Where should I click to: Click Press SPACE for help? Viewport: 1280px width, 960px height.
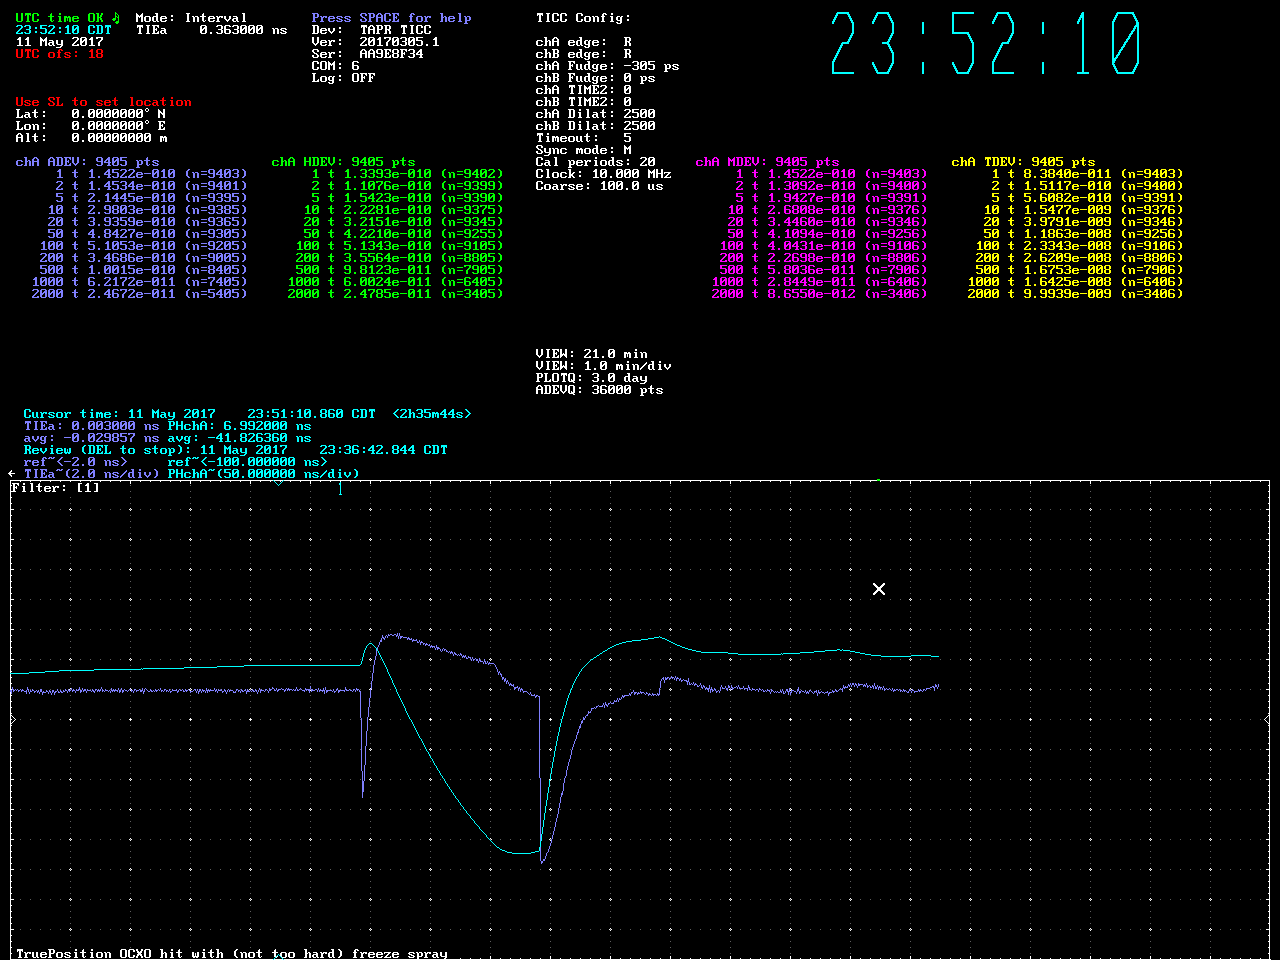pyautogui.click(x=391, y=18)
